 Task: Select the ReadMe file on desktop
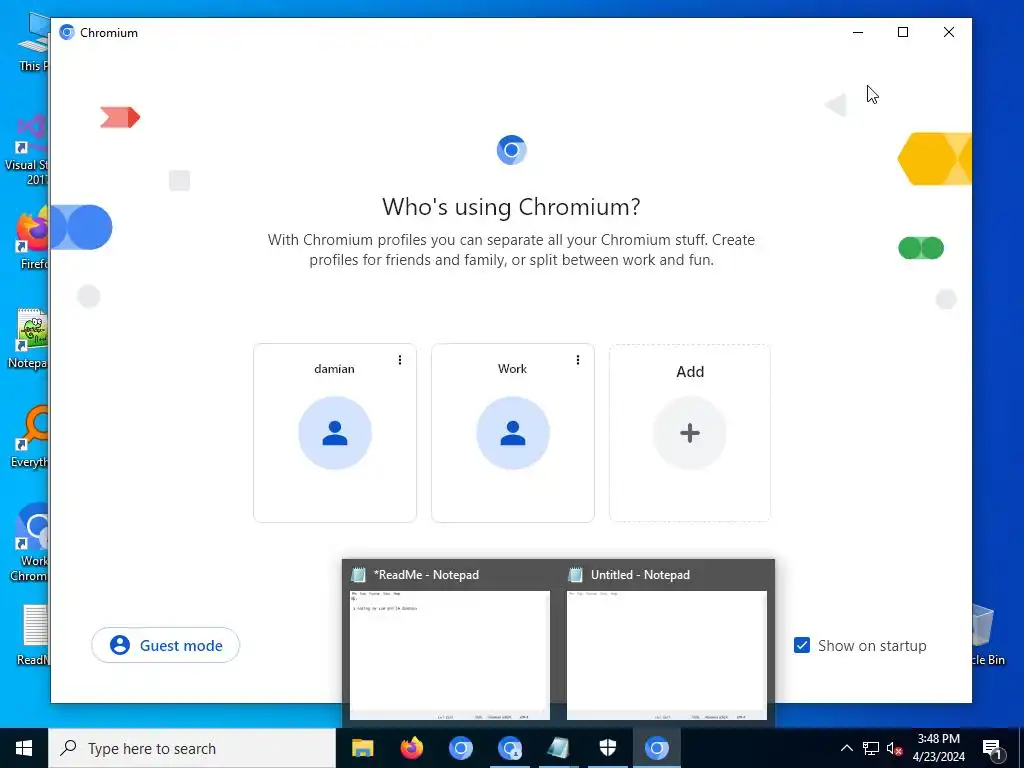[x=33, y=635]
